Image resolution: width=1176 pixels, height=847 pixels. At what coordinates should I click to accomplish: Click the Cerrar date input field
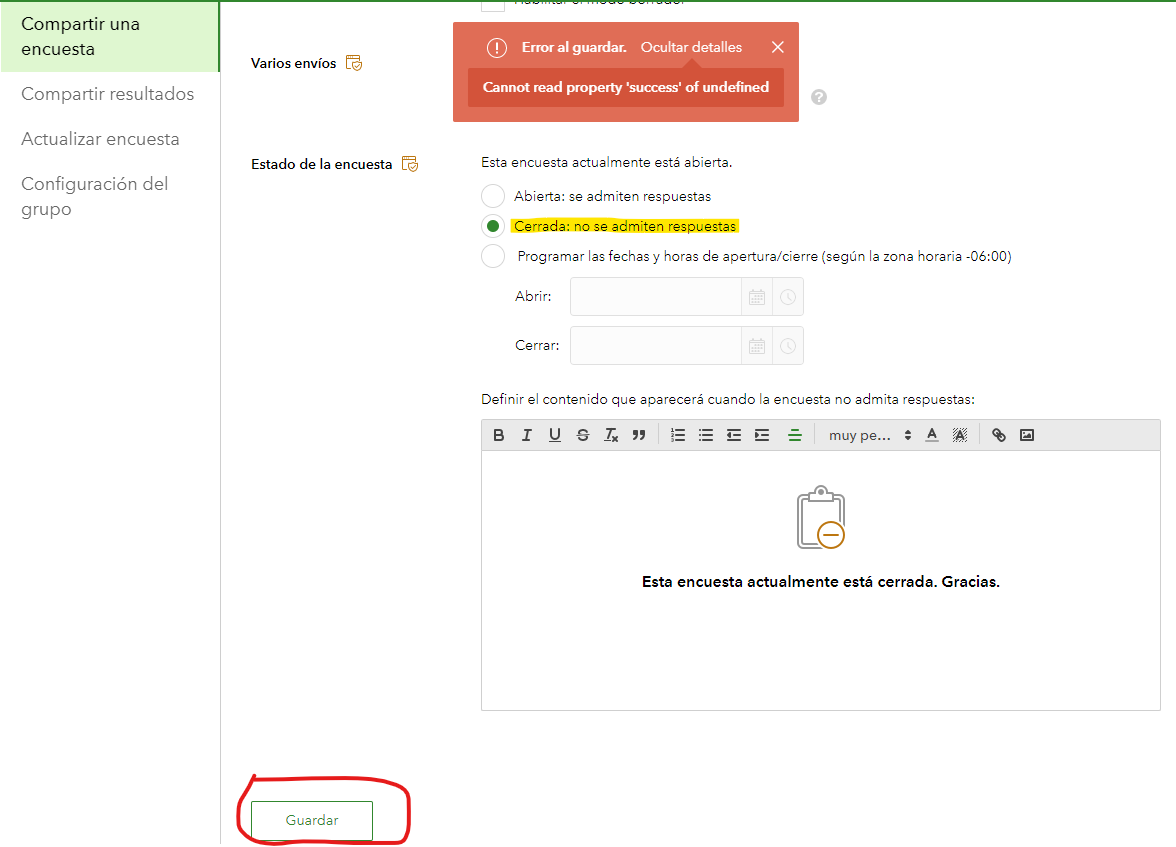(656, 346)
